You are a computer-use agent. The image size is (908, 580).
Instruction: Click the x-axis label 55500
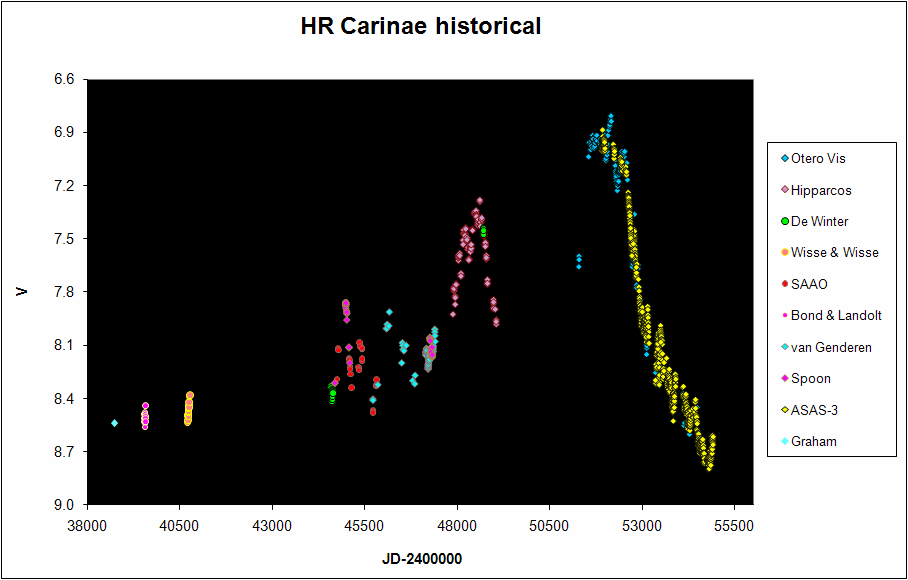point(734,526)
